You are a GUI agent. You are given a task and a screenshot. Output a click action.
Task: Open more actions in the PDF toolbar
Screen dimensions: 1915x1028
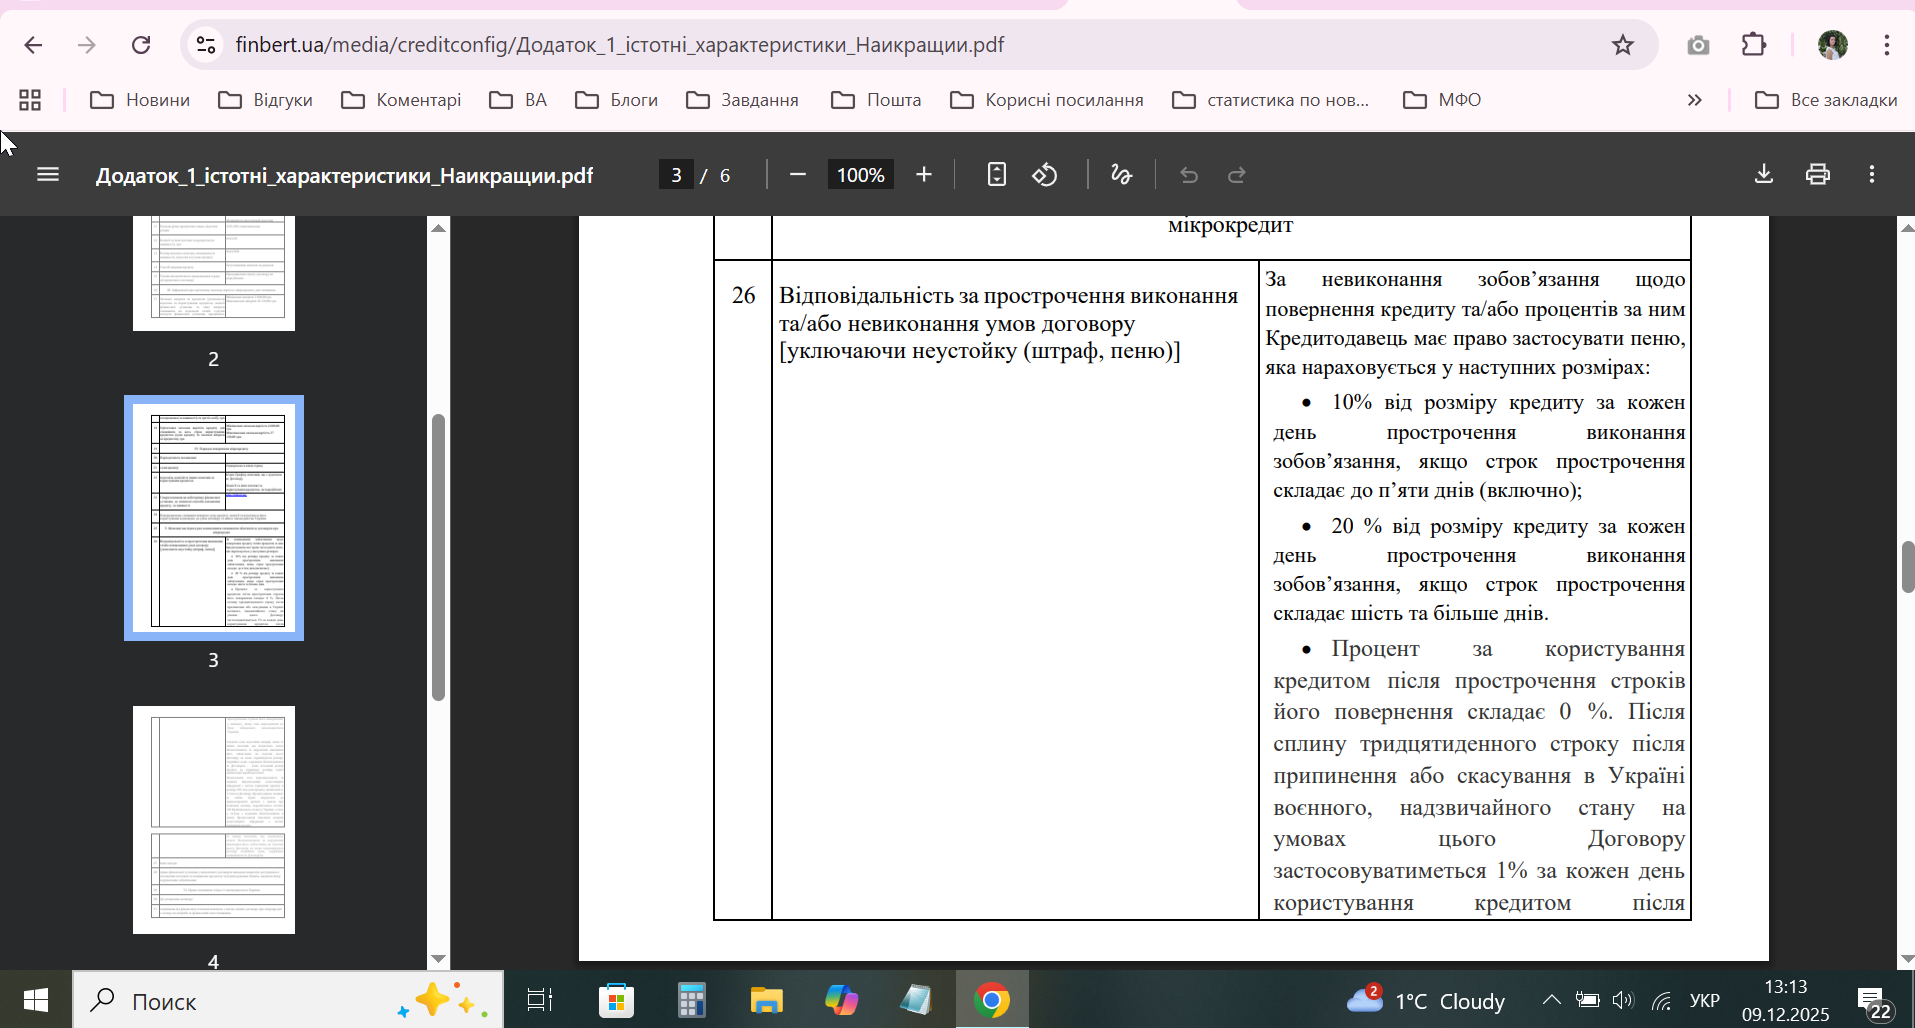pos(1872,175)
